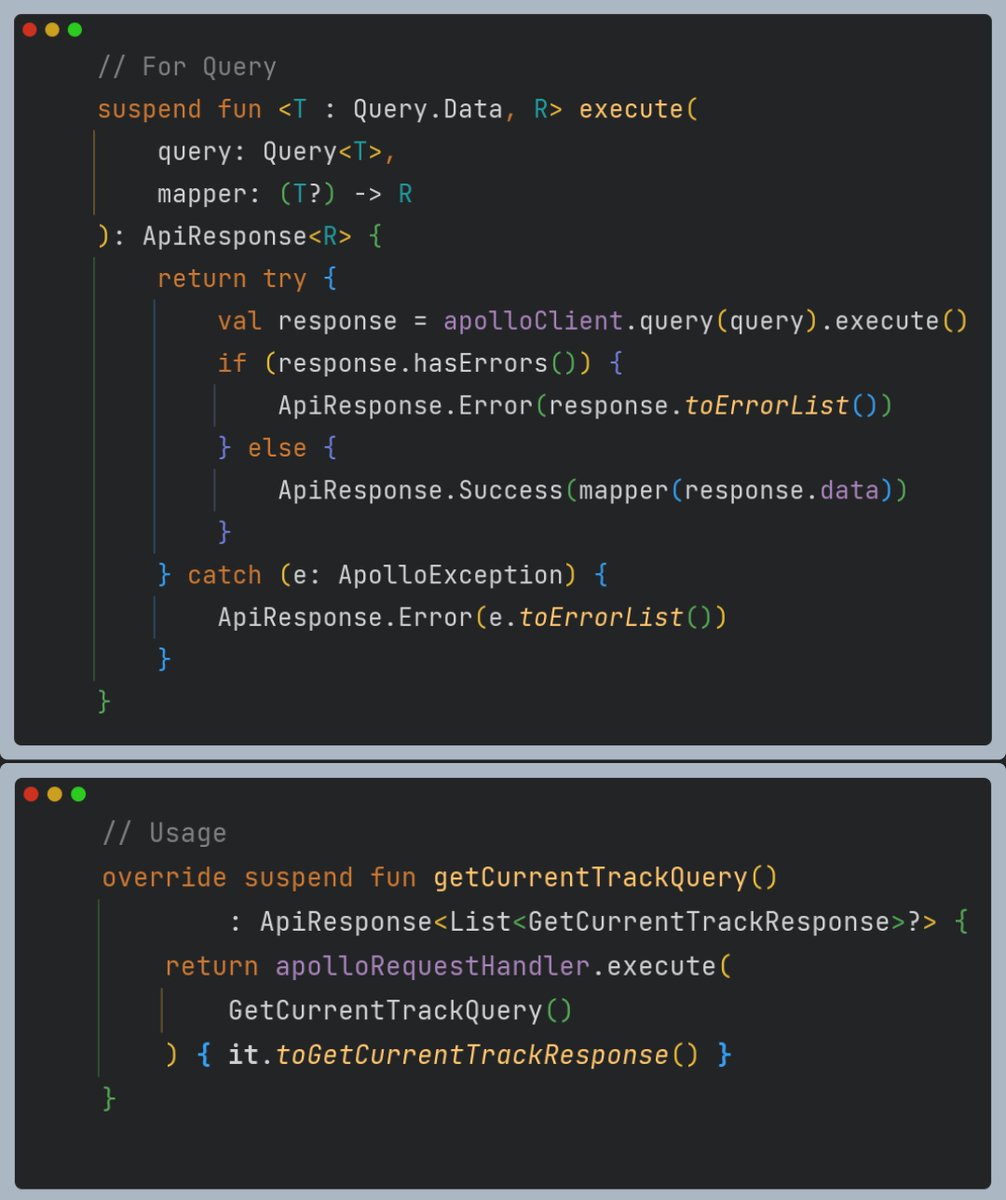Click the "ApiResponse.Error(e.toErrorList())" line
1006x1200 pixels.
point(472,618)
